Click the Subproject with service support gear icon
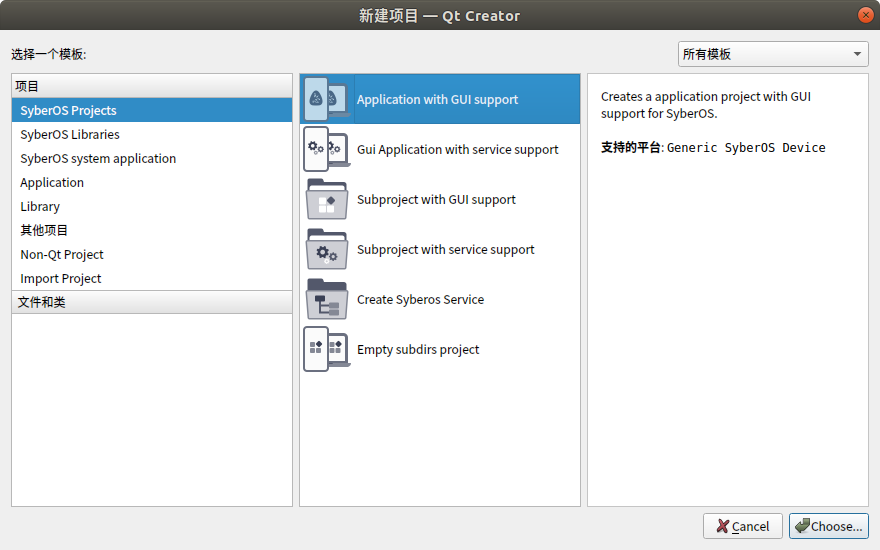The height and width of the screenshot is (550, 880). [327, 250]
